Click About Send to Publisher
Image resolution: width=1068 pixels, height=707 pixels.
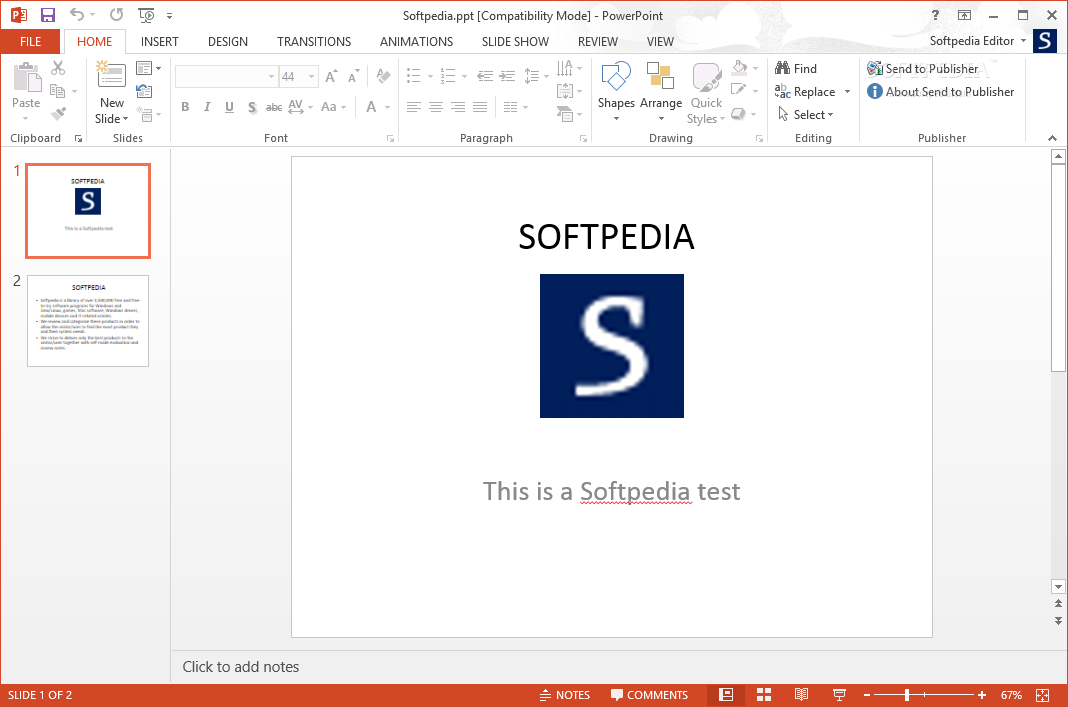[x=941, y=91]
